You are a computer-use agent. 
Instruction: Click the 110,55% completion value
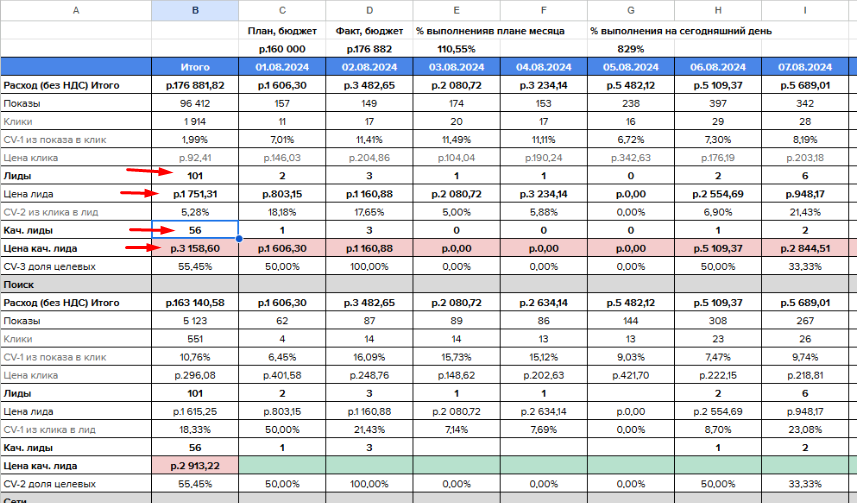(x=456, y=49)
